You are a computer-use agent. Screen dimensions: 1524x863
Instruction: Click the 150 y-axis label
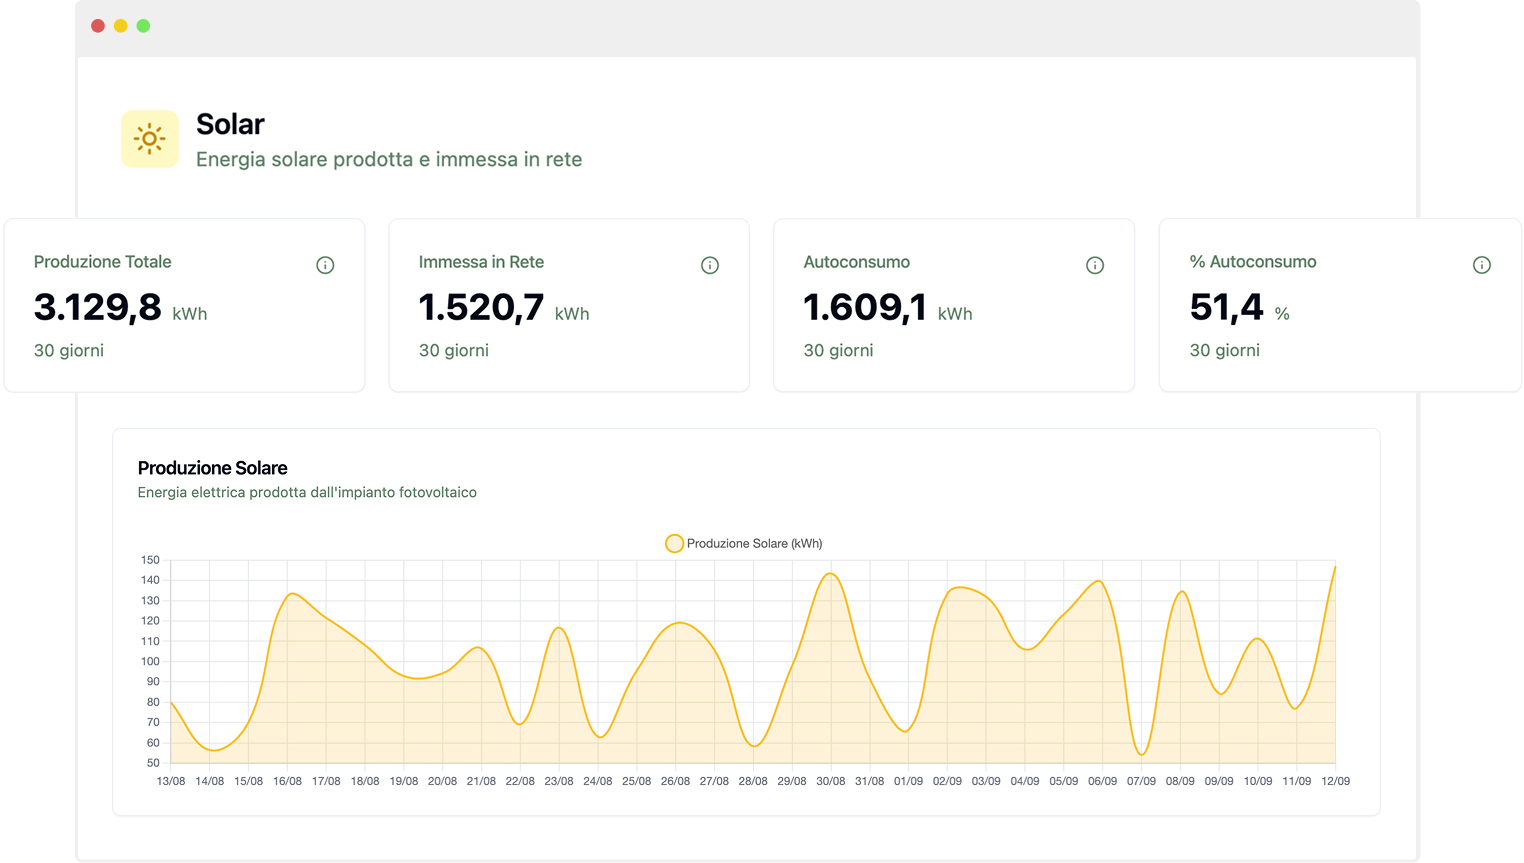tap(150, 560)
